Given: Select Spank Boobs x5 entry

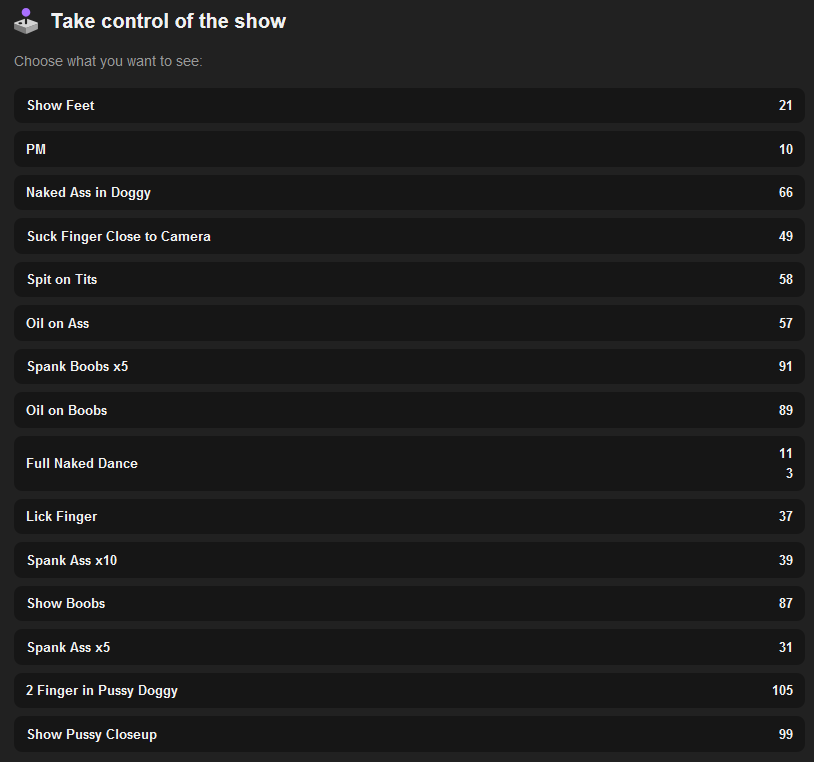Looking at the screenshot, I should coord(78,366).
